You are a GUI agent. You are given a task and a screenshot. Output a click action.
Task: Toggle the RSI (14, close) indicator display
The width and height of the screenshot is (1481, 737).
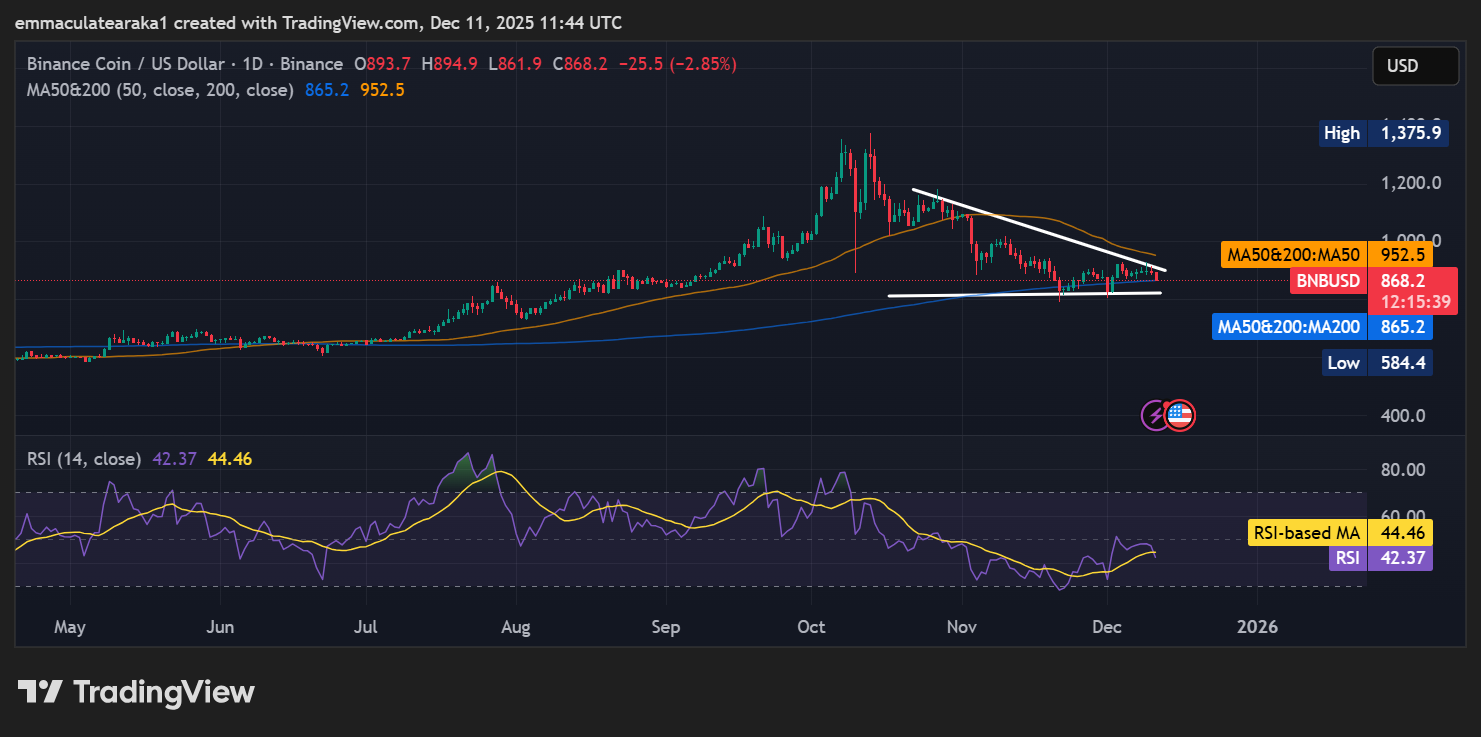(x=85, y=458)
